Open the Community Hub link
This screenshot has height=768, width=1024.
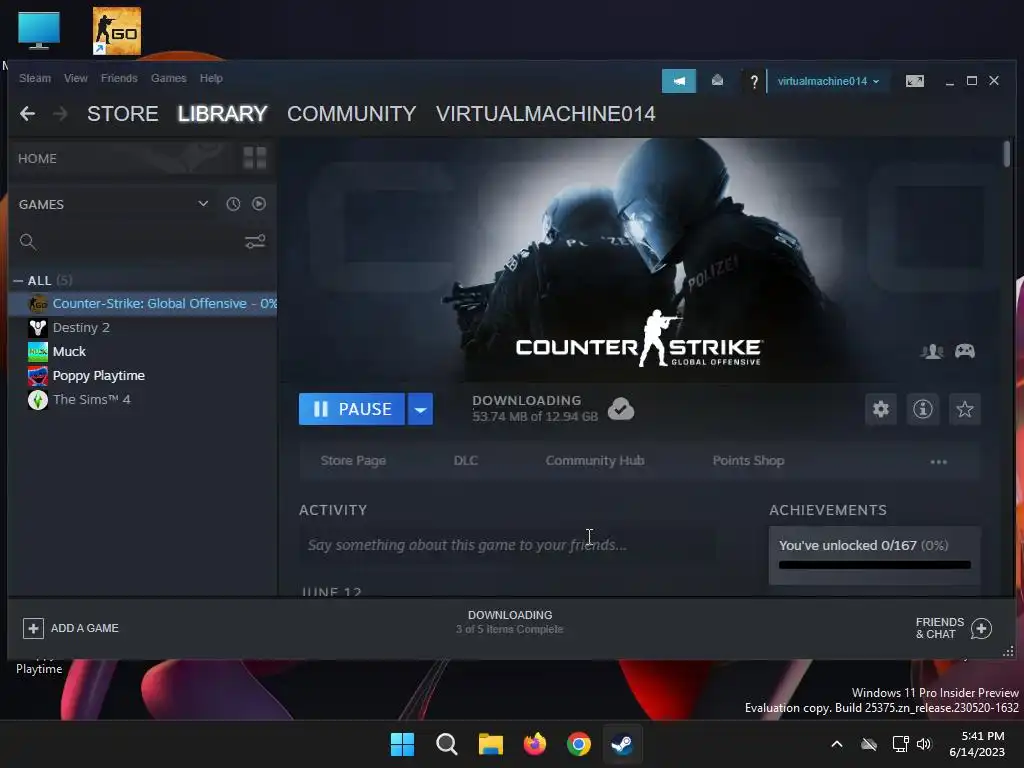click(595, 460)
